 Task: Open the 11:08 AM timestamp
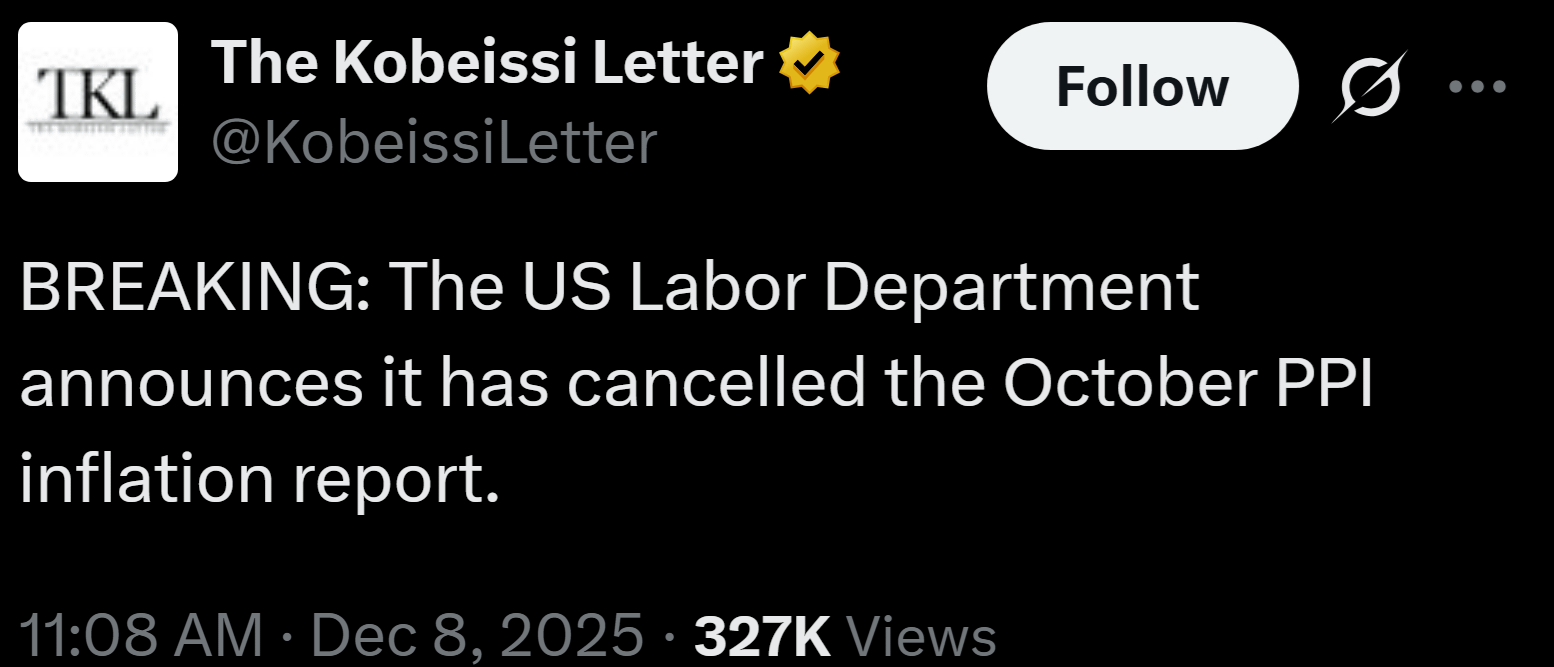click(141, 636)
